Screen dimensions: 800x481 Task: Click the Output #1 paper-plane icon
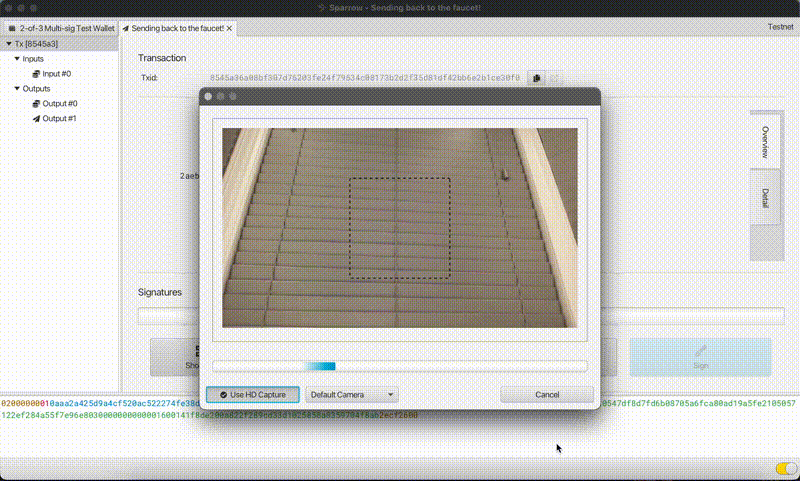(36, 119)
